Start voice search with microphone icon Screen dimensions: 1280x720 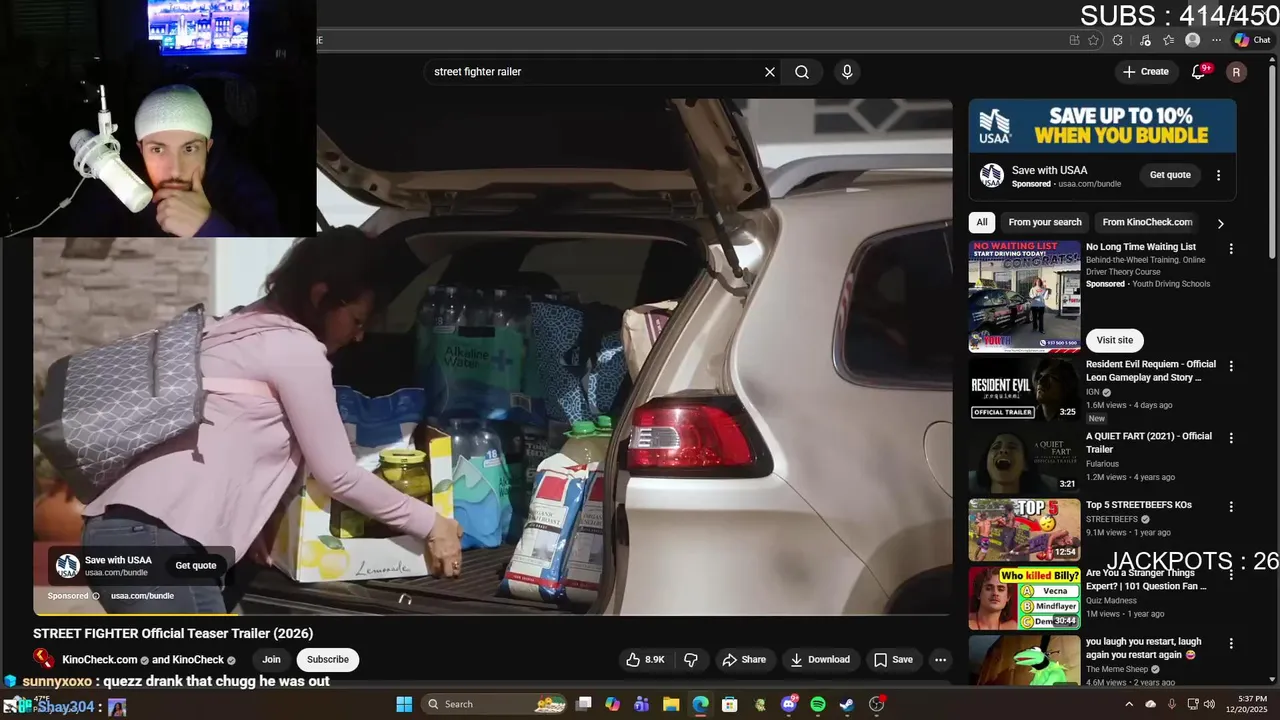pyautogui.click(x=847, y=72)
